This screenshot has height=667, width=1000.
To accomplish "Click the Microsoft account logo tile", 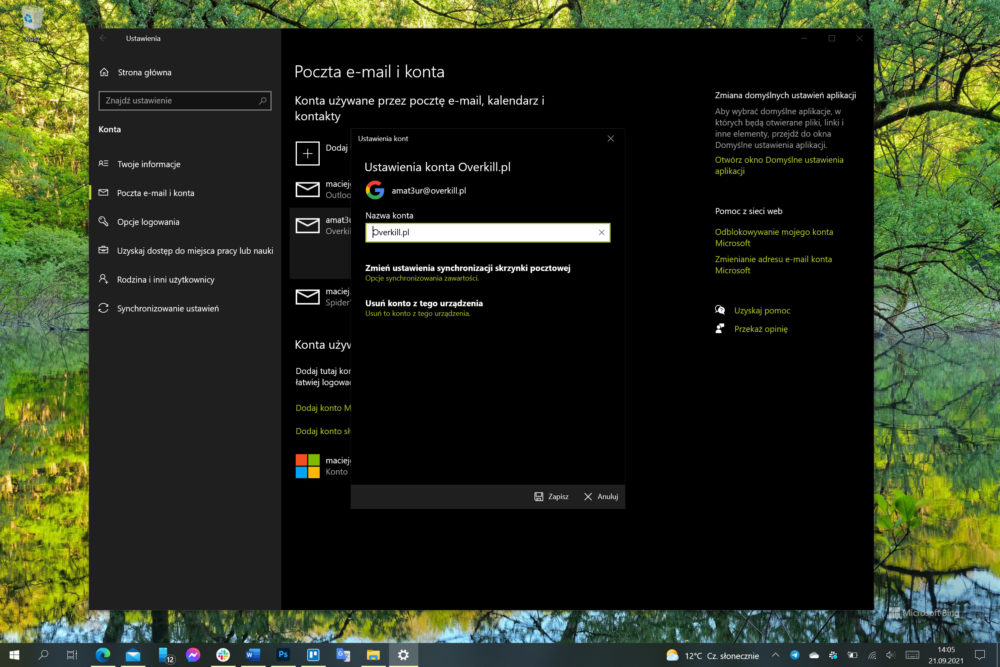I will [307, 466].
